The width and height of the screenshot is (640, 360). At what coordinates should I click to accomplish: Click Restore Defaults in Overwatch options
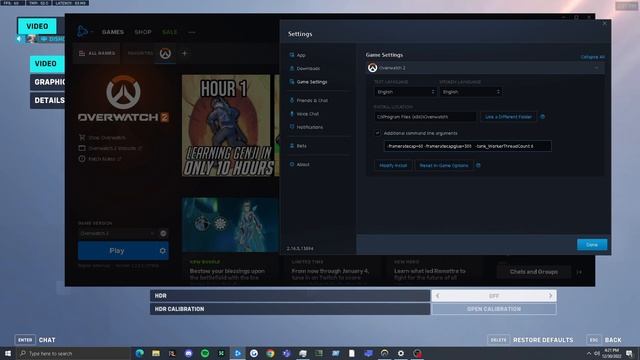543,340
